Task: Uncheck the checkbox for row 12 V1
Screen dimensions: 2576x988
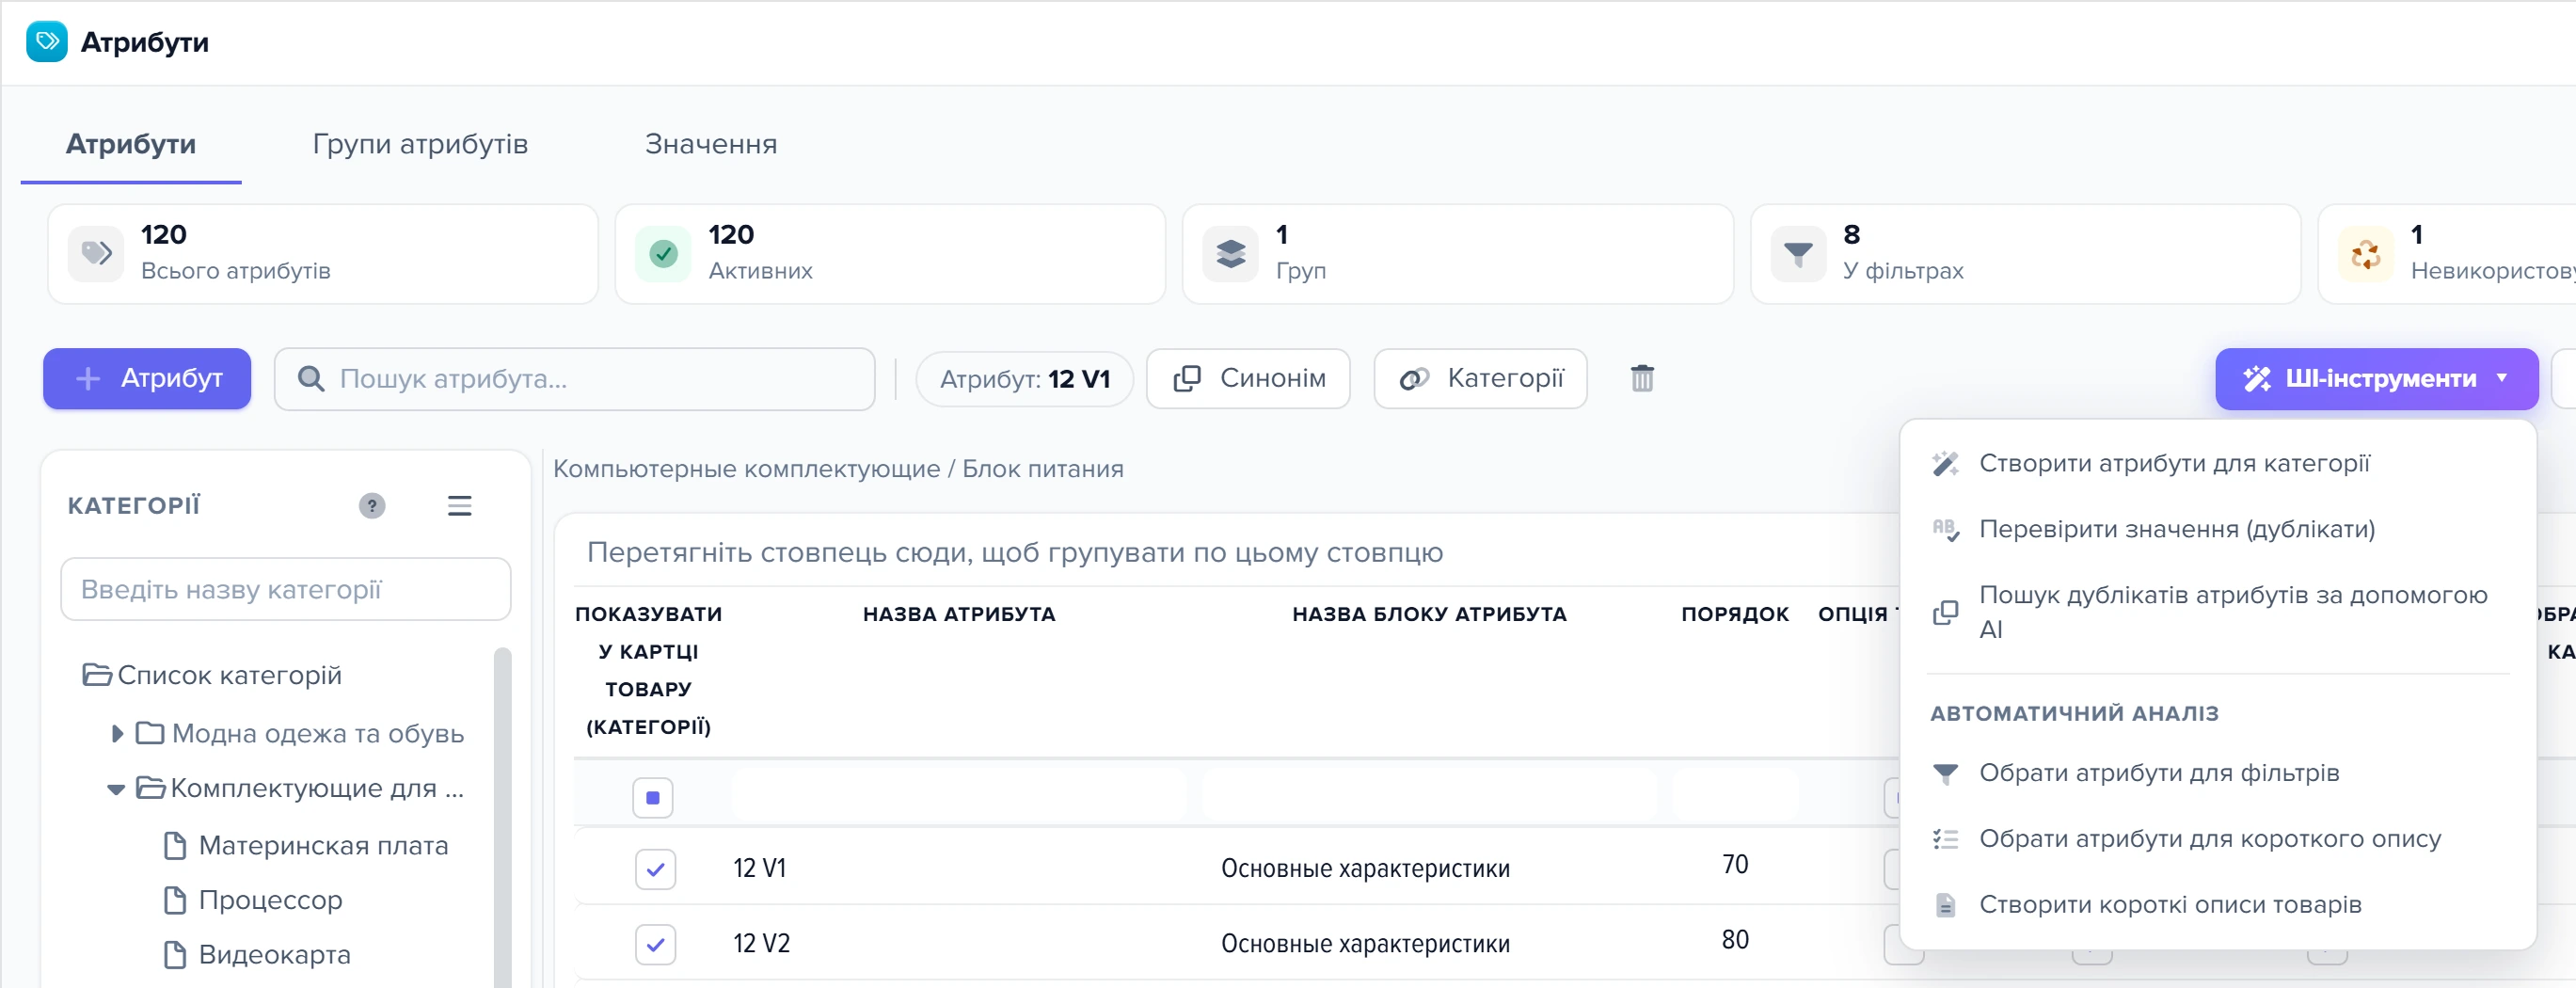Action: coord(655,869)
